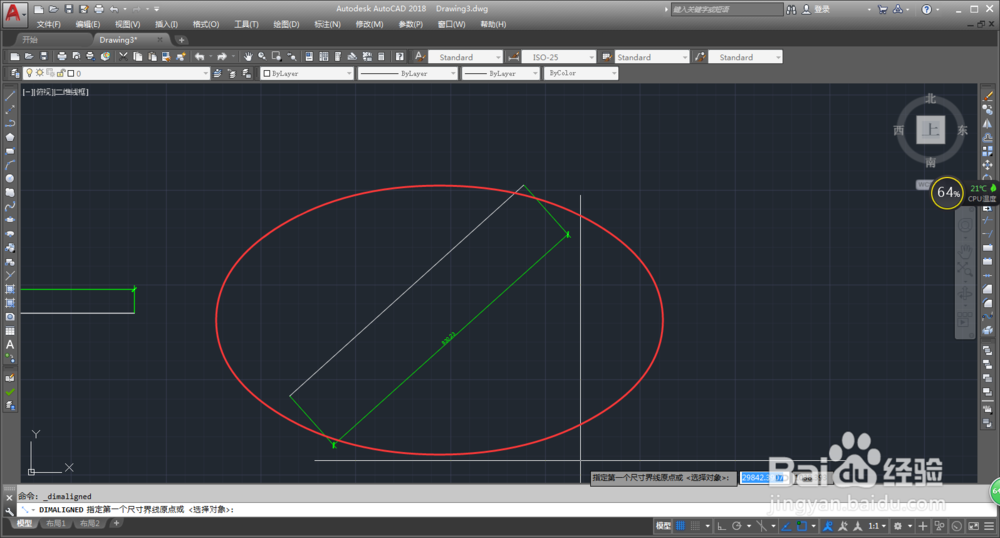The height and width of the screenshot is (538, 1000).
Task: Open the Text Style icon
Action: pyautogui.click(x=419, y=57)
